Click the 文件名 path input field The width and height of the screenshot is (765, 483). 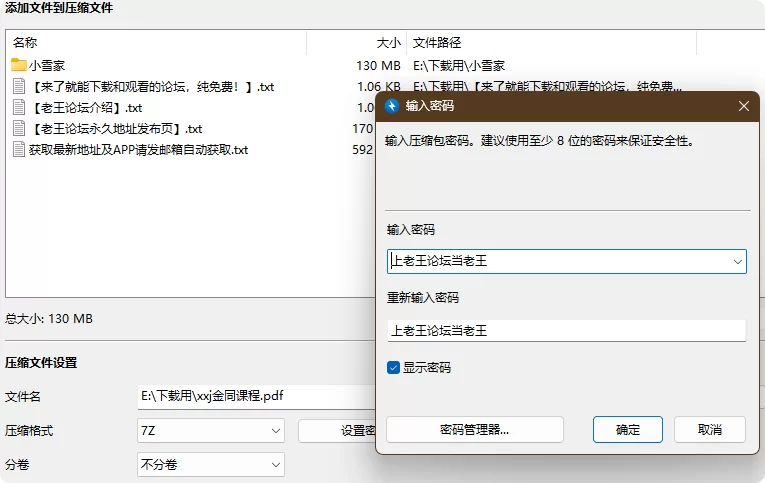coord(257,396)
